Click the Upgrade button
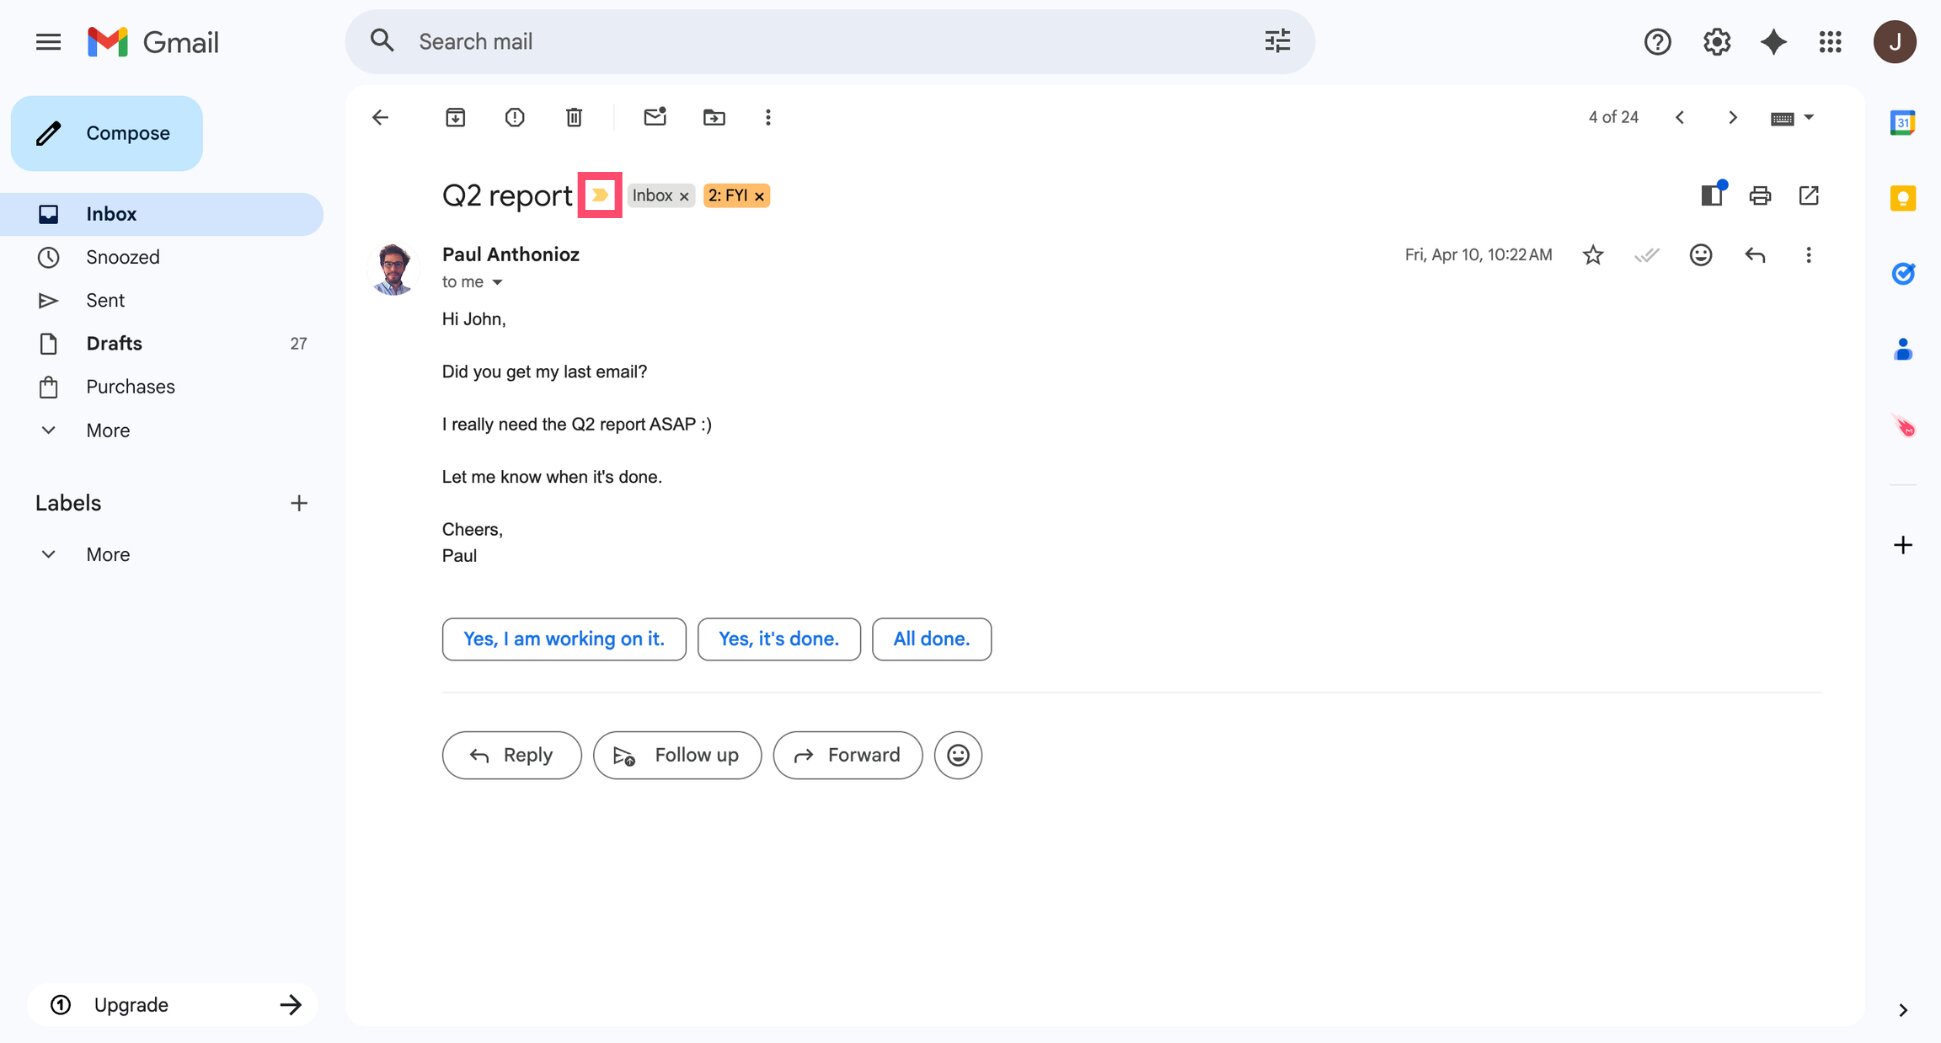The width and height of the screenshot is (1941, 1043). (172, 1004)
